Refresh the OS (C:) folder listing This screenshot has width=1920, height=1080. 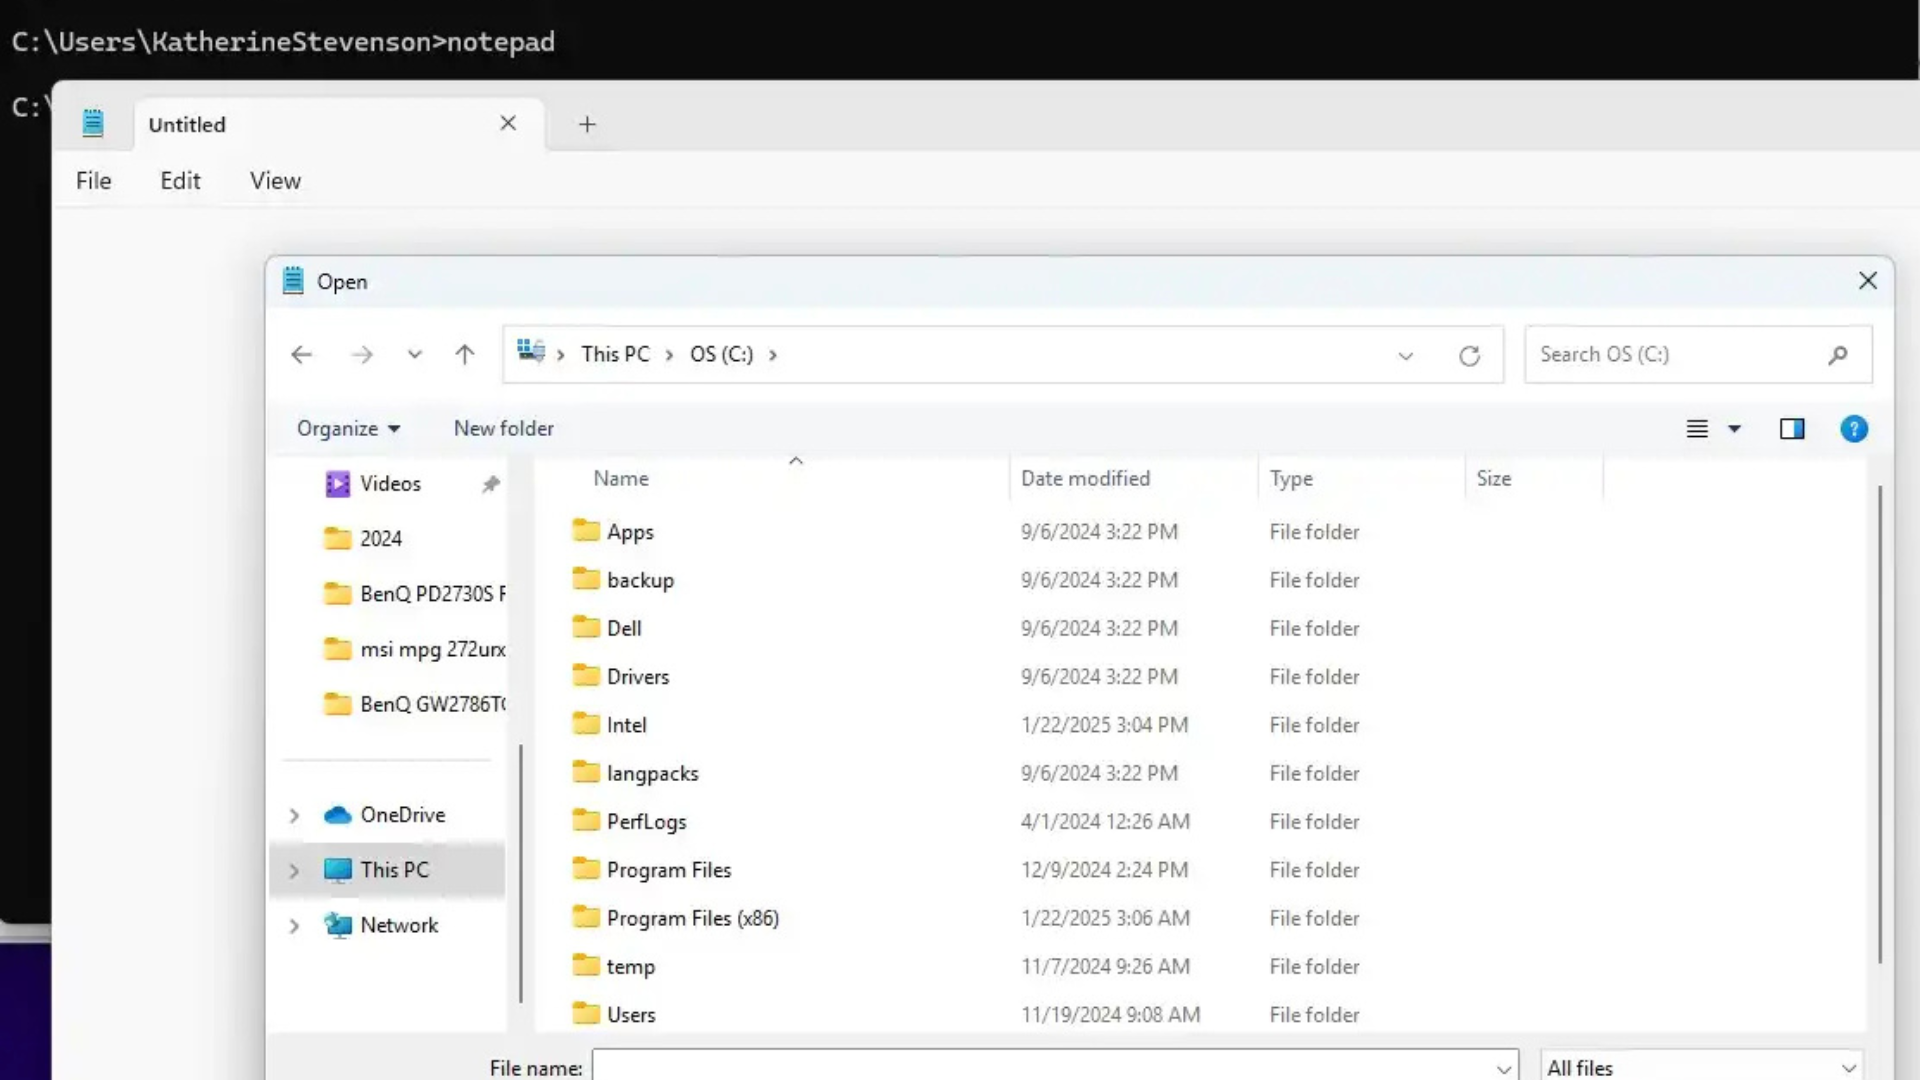1469,356
